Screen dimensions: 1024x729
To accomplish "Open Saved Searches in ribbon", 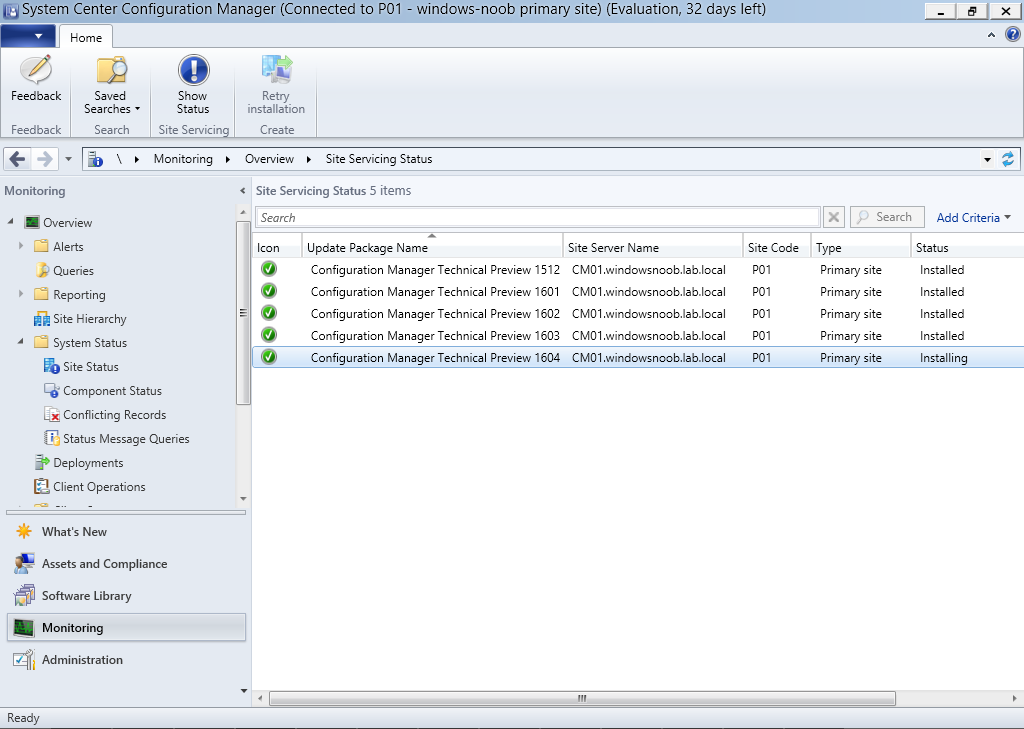I will pos(111,86).
